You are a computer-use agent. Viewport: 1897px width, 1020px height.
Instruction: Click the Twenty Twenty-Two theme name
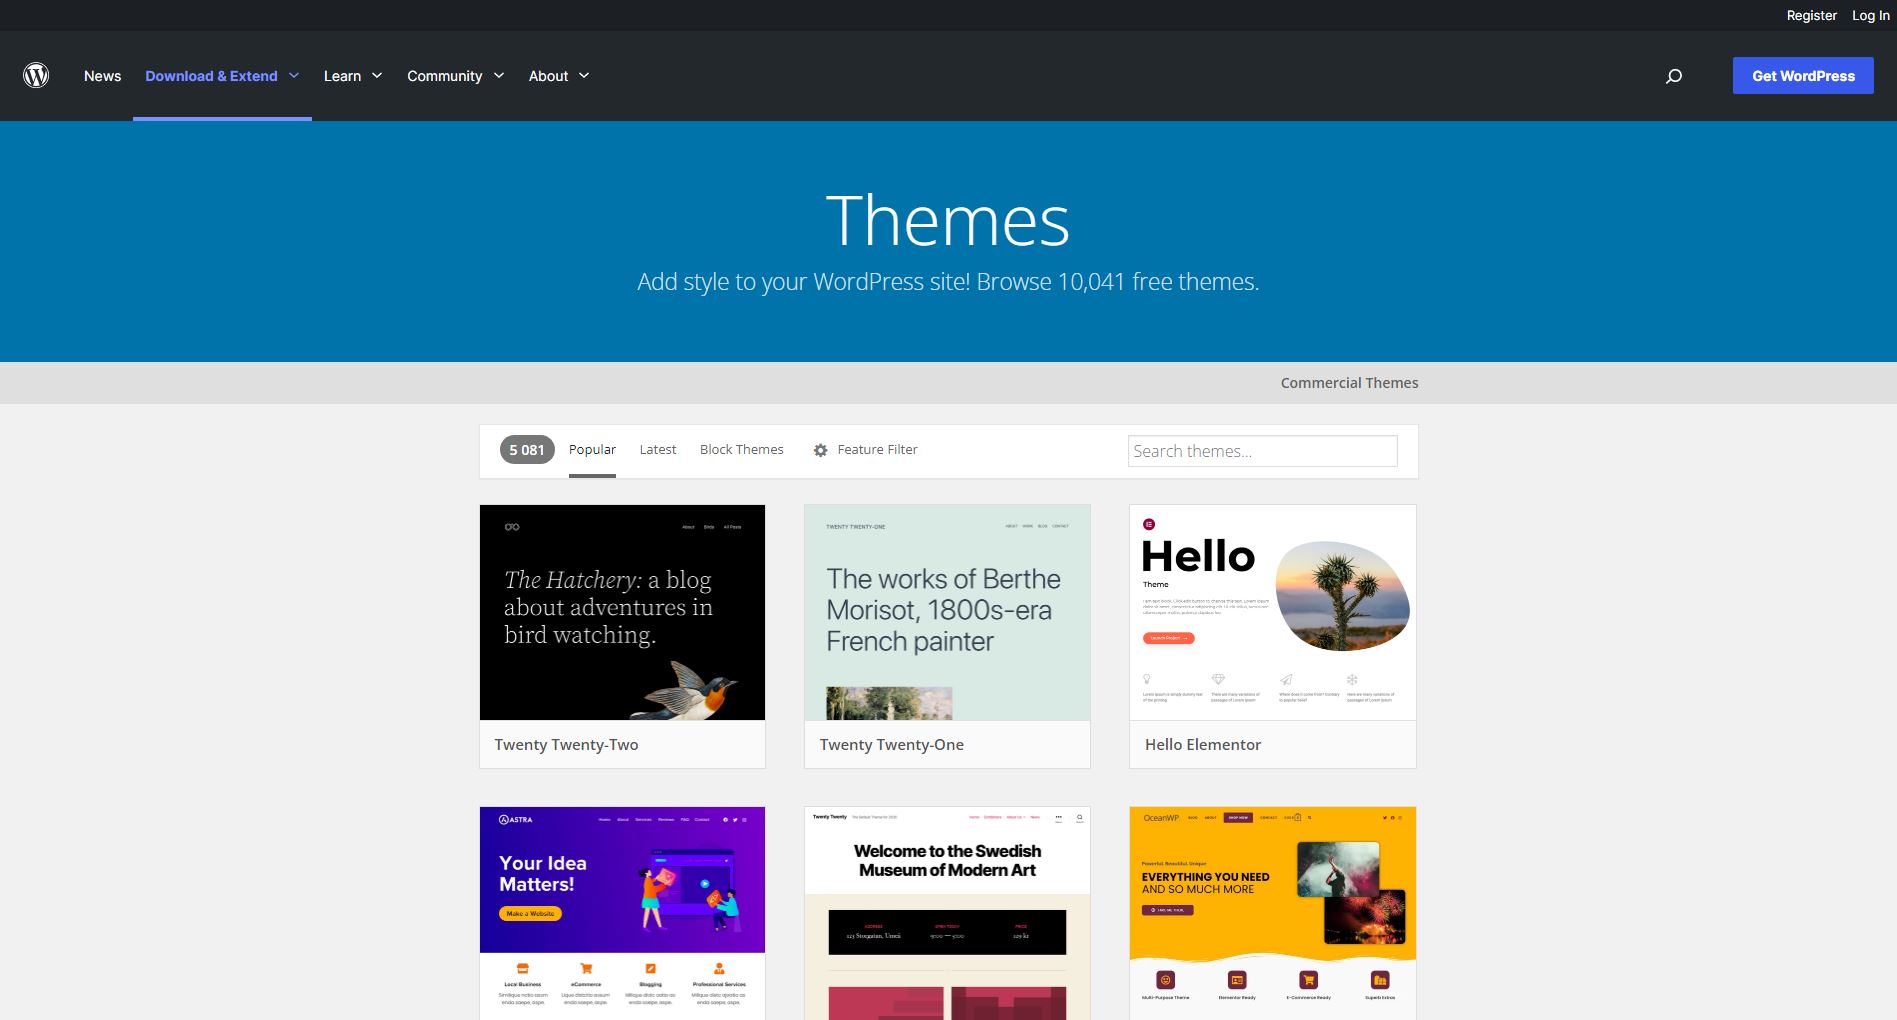(566, 745)
